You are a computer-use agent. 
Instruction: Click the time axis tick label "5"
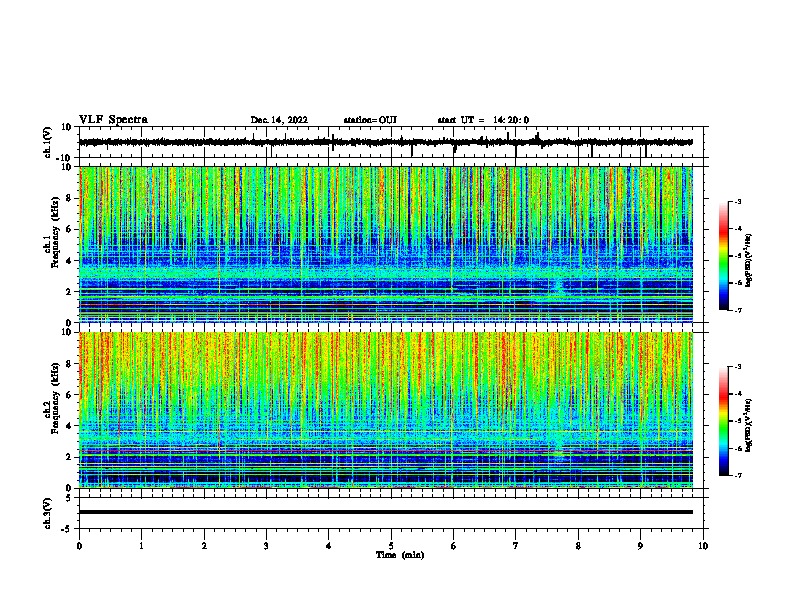pyautogui.click(x=391, y=546)
